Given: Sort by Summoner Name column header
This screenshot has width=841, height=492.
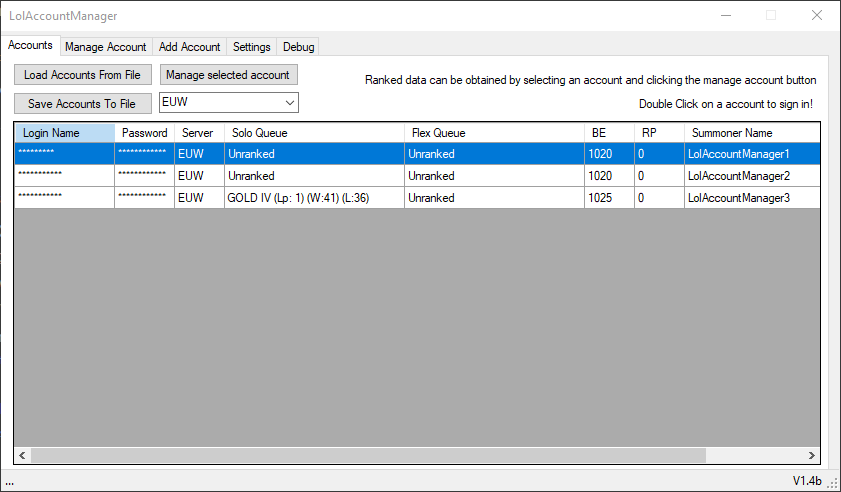Looking at the screenshot, I should [752, 133].
